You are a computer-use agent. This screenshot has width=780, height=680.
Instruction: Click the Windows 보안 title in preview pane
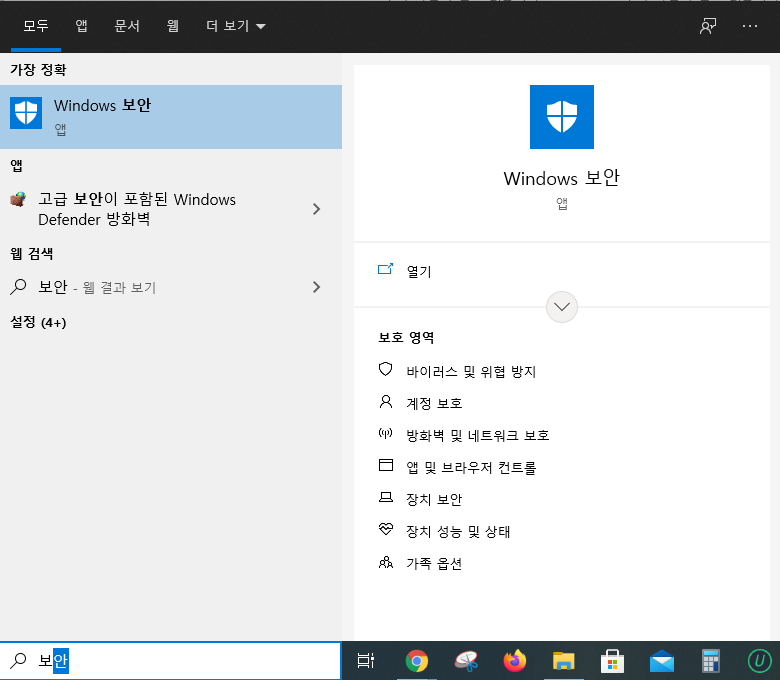(562, 178)
